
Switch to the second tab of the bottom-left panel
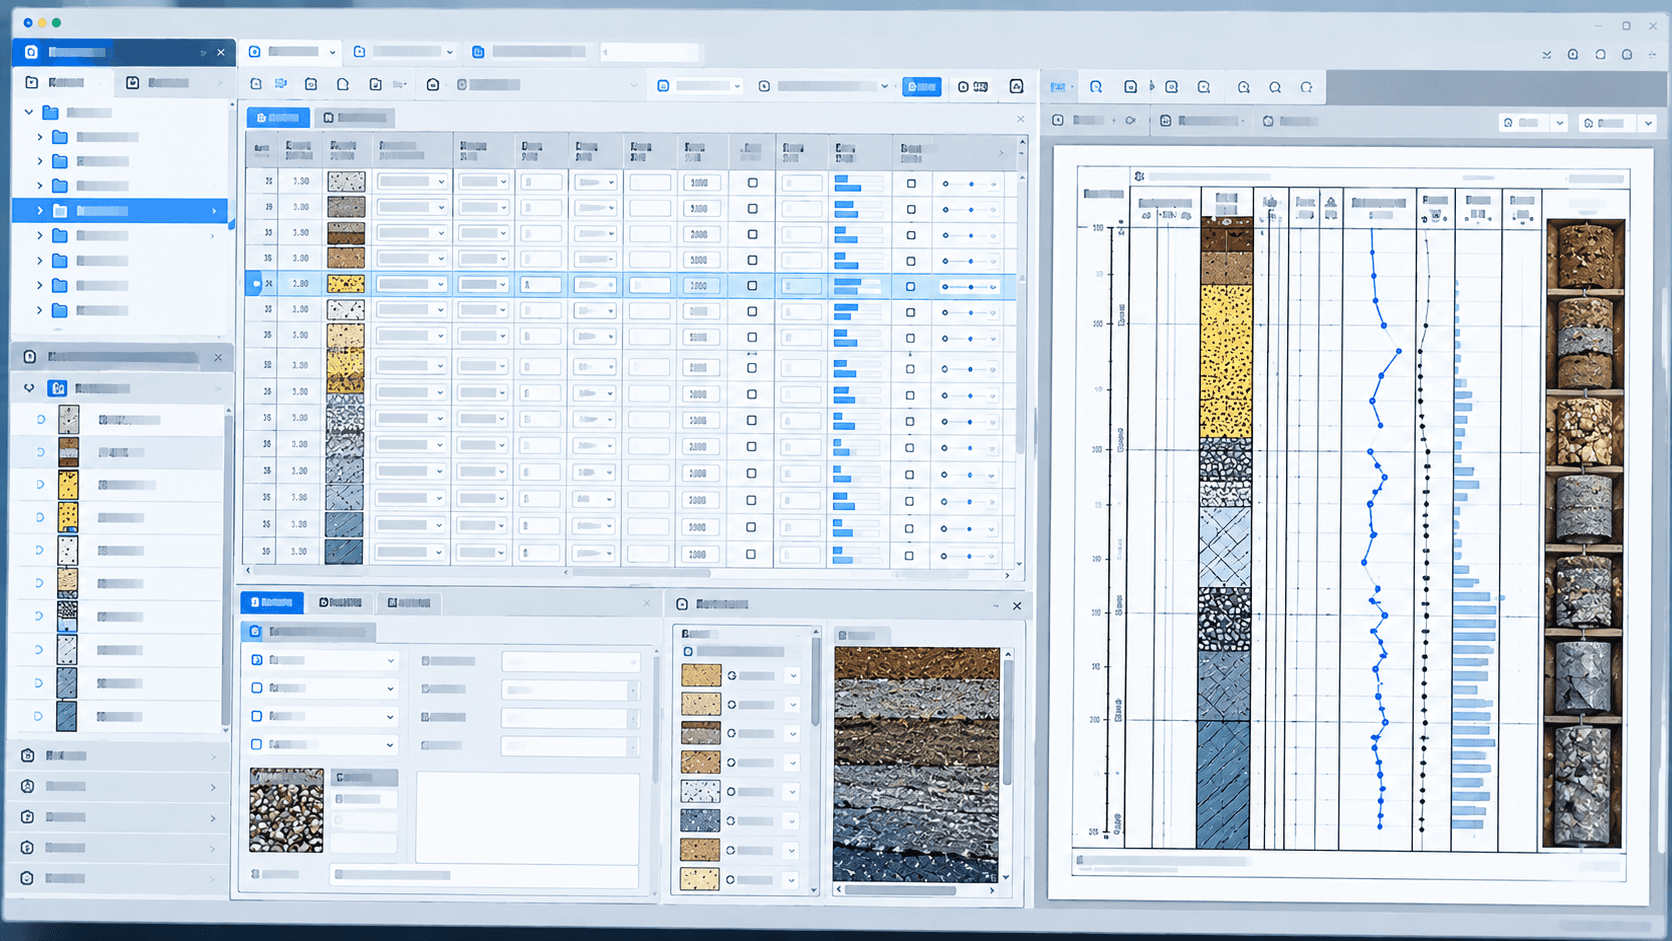click(339, 603)
